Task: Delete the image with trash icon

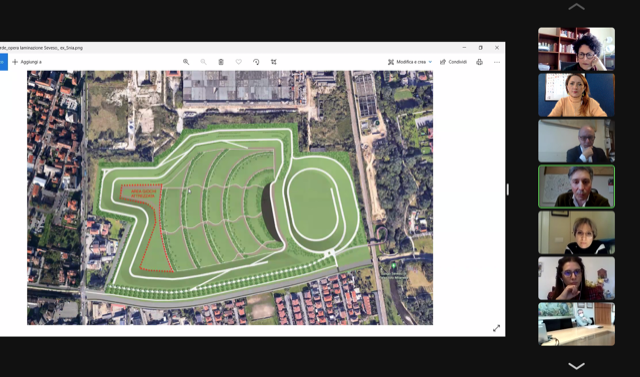Action: pos(221,62)
